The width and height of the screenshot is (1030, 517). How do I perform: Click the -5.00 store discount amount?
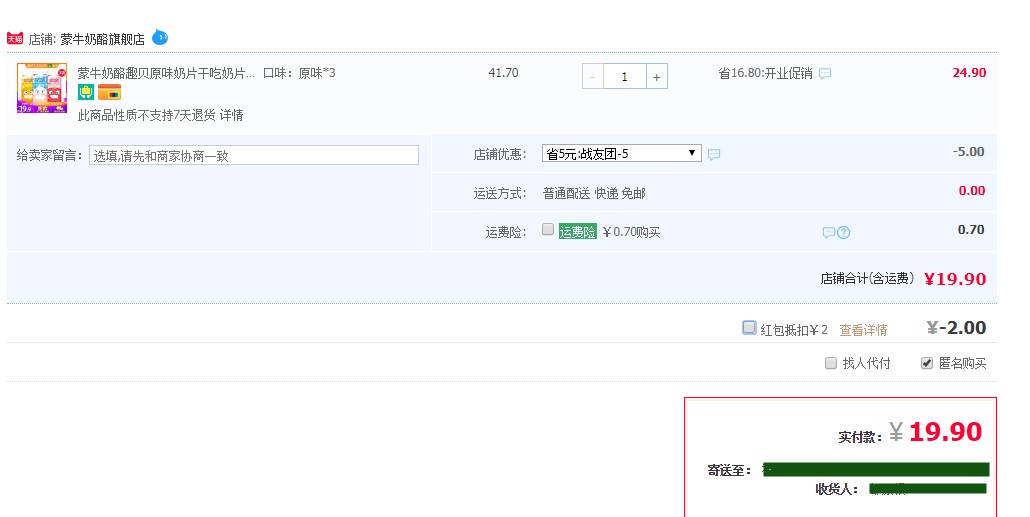click(x=969, y=152)
